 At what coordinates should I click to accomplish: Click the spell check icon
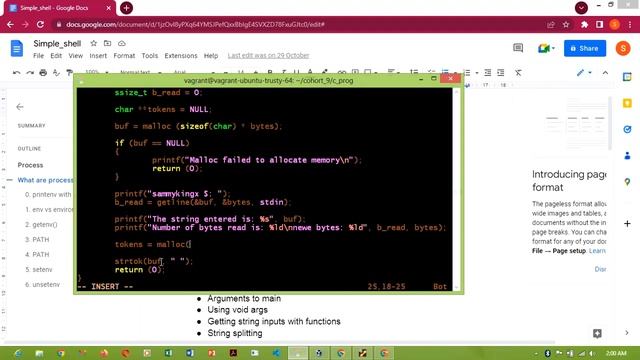tap(56, 73)
